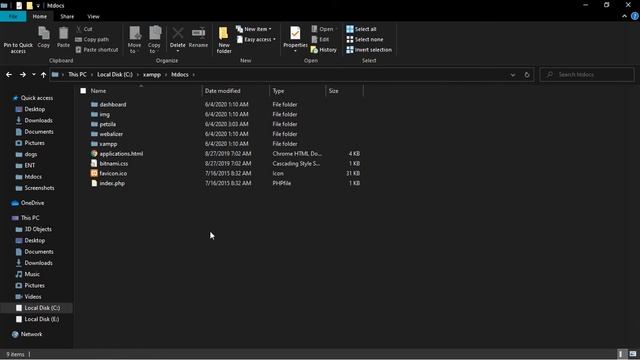Click the Copy icon in Clipboard group
This screenshot has width=640, height=360.
click(x=44, y=37)
